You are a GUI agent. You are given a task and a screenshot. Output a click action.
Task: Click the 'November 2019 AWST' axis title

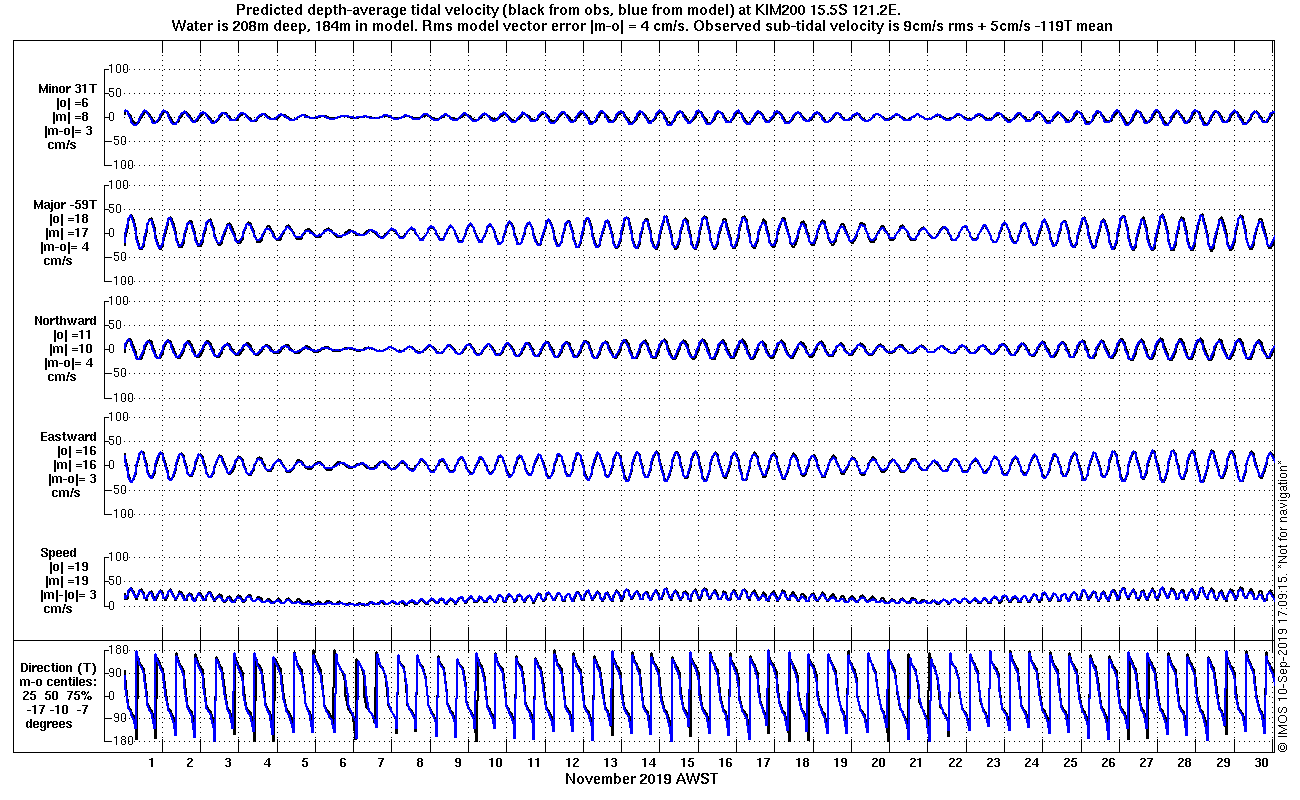pos(641,778)
